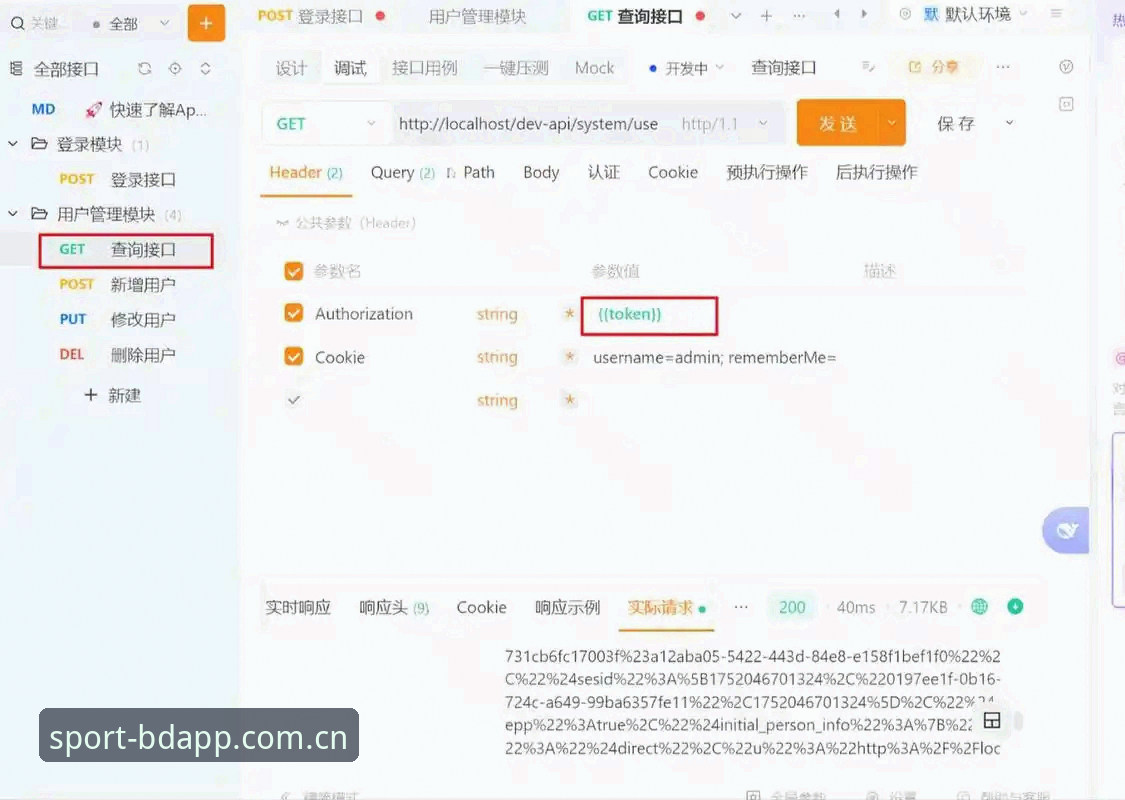Click + 新建 in the sidebar
This screenshot has width=1125, height=800.
point(113,395)
